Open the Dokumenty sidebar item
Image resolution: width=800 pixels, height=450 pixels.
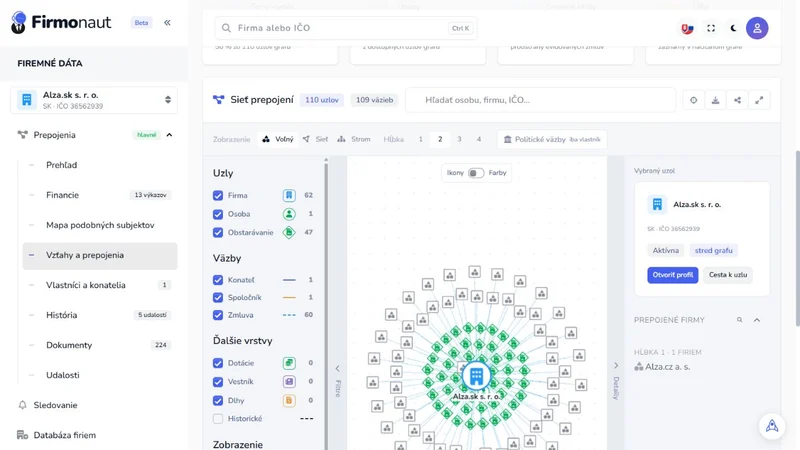coord(100,345)
